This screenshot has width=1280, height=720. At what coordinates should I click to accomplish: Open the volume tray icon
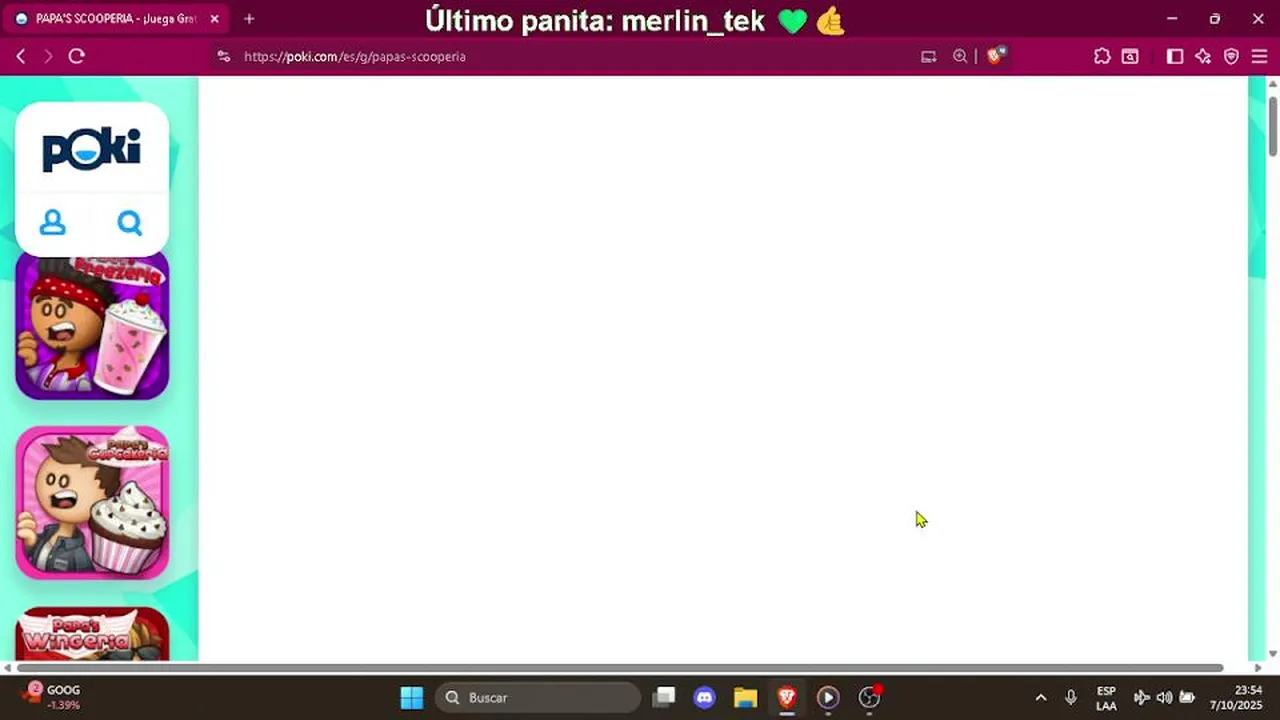point(1164,698)
